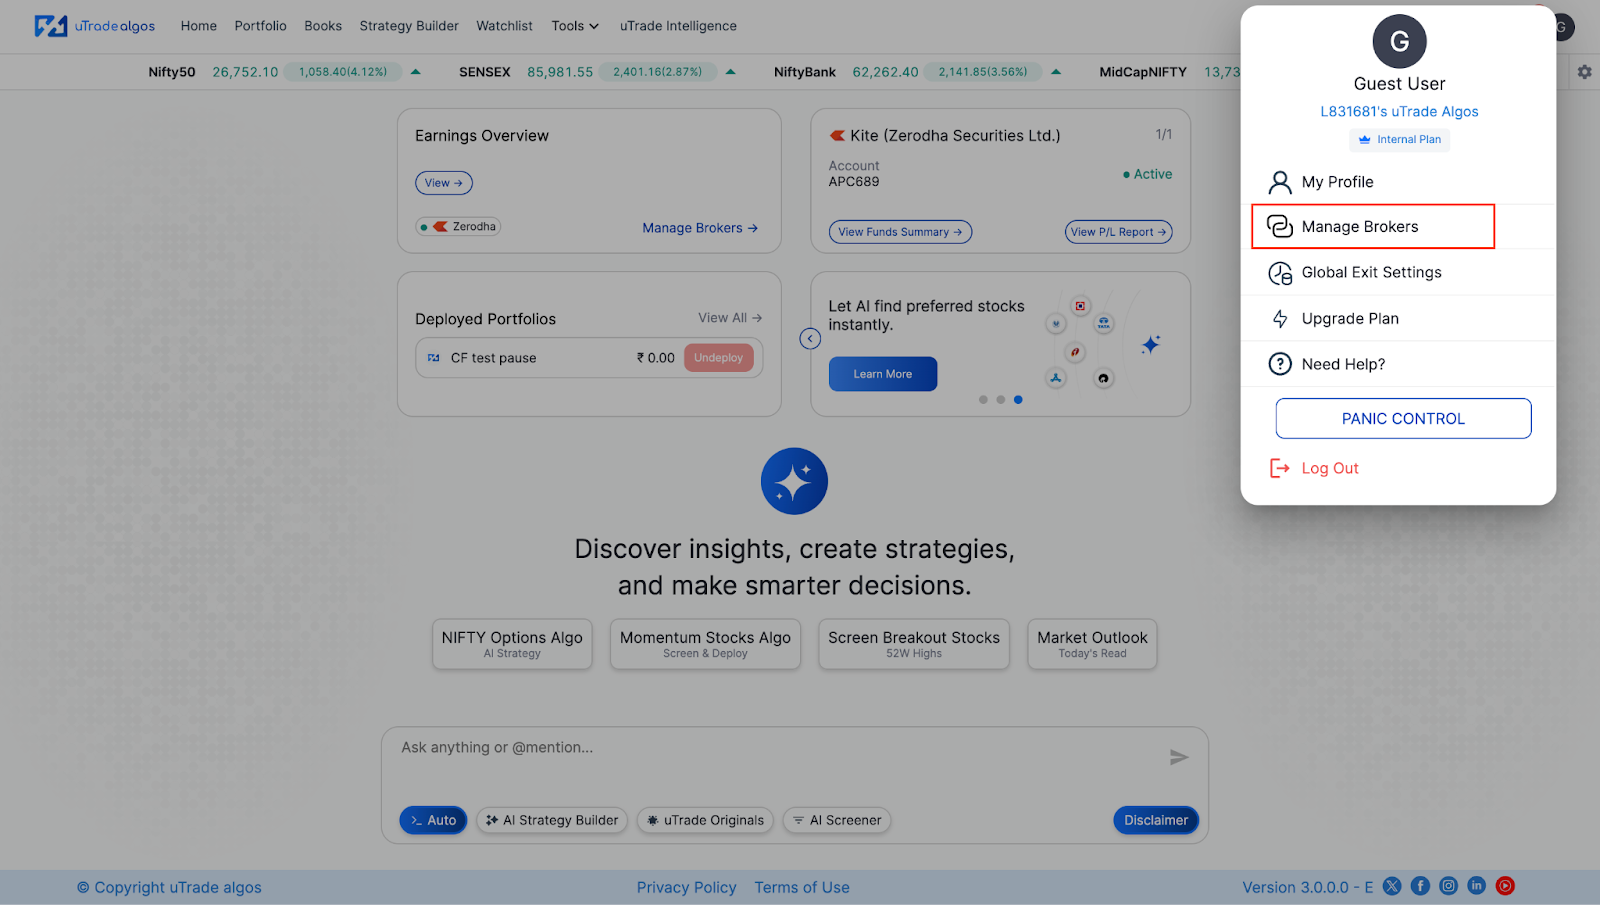Click View Funds Summary button

click(900, 232)
